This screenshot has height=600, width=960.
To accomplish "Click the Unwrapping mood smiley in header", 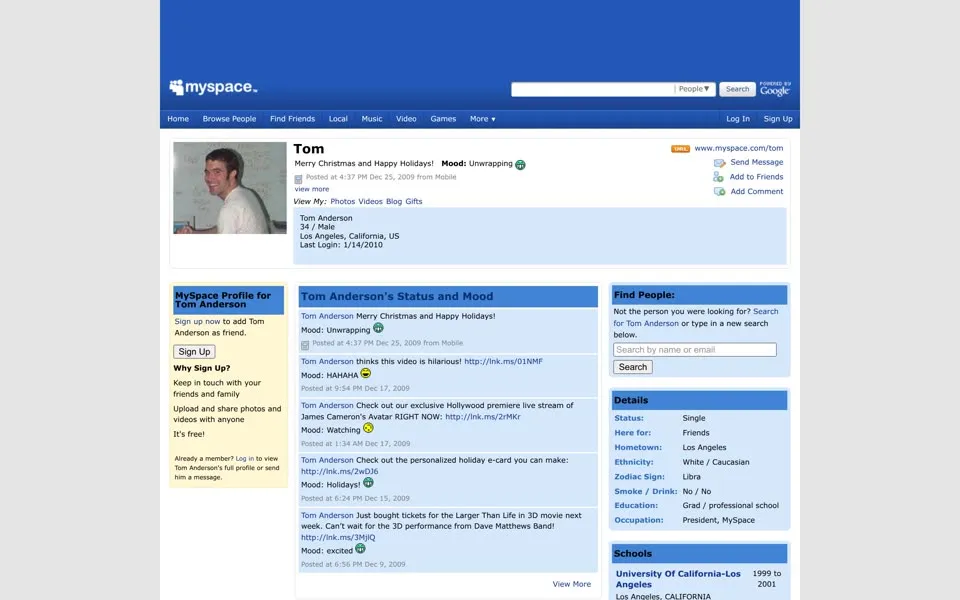I will (520, 164).
